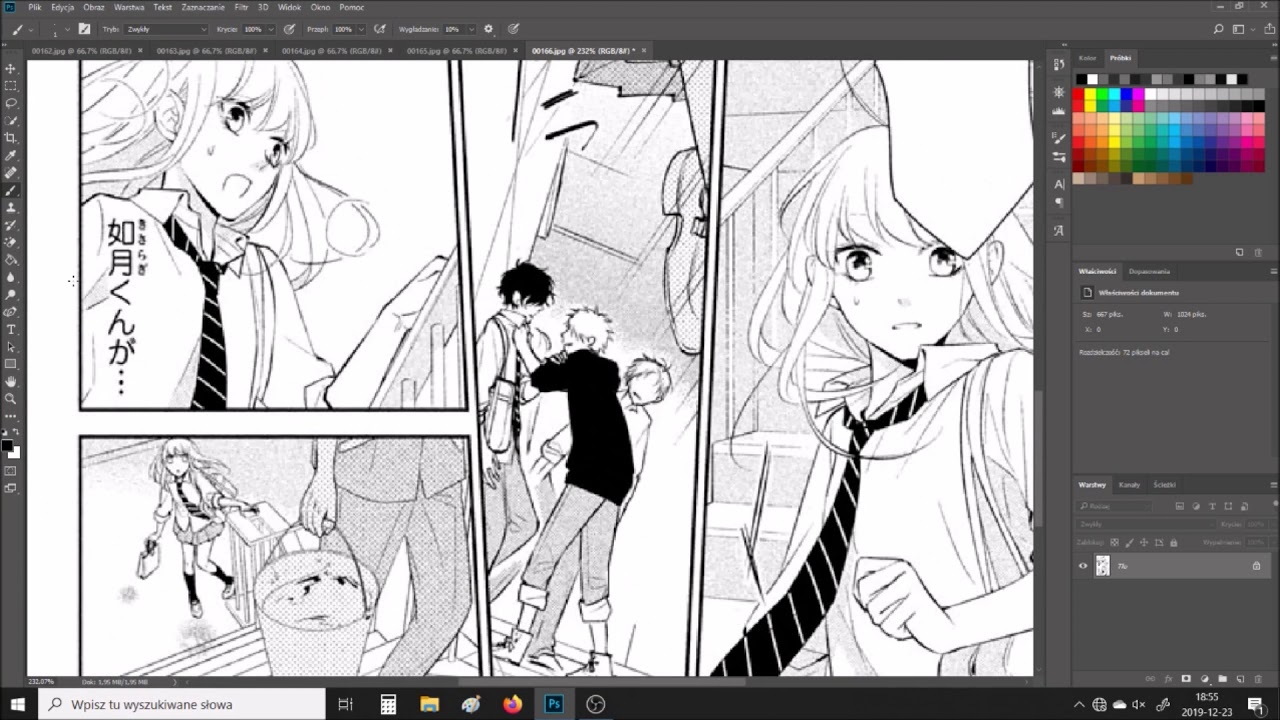Switch to the Kolor panel tab
Screen dimensions: 1280x720
1087,58
